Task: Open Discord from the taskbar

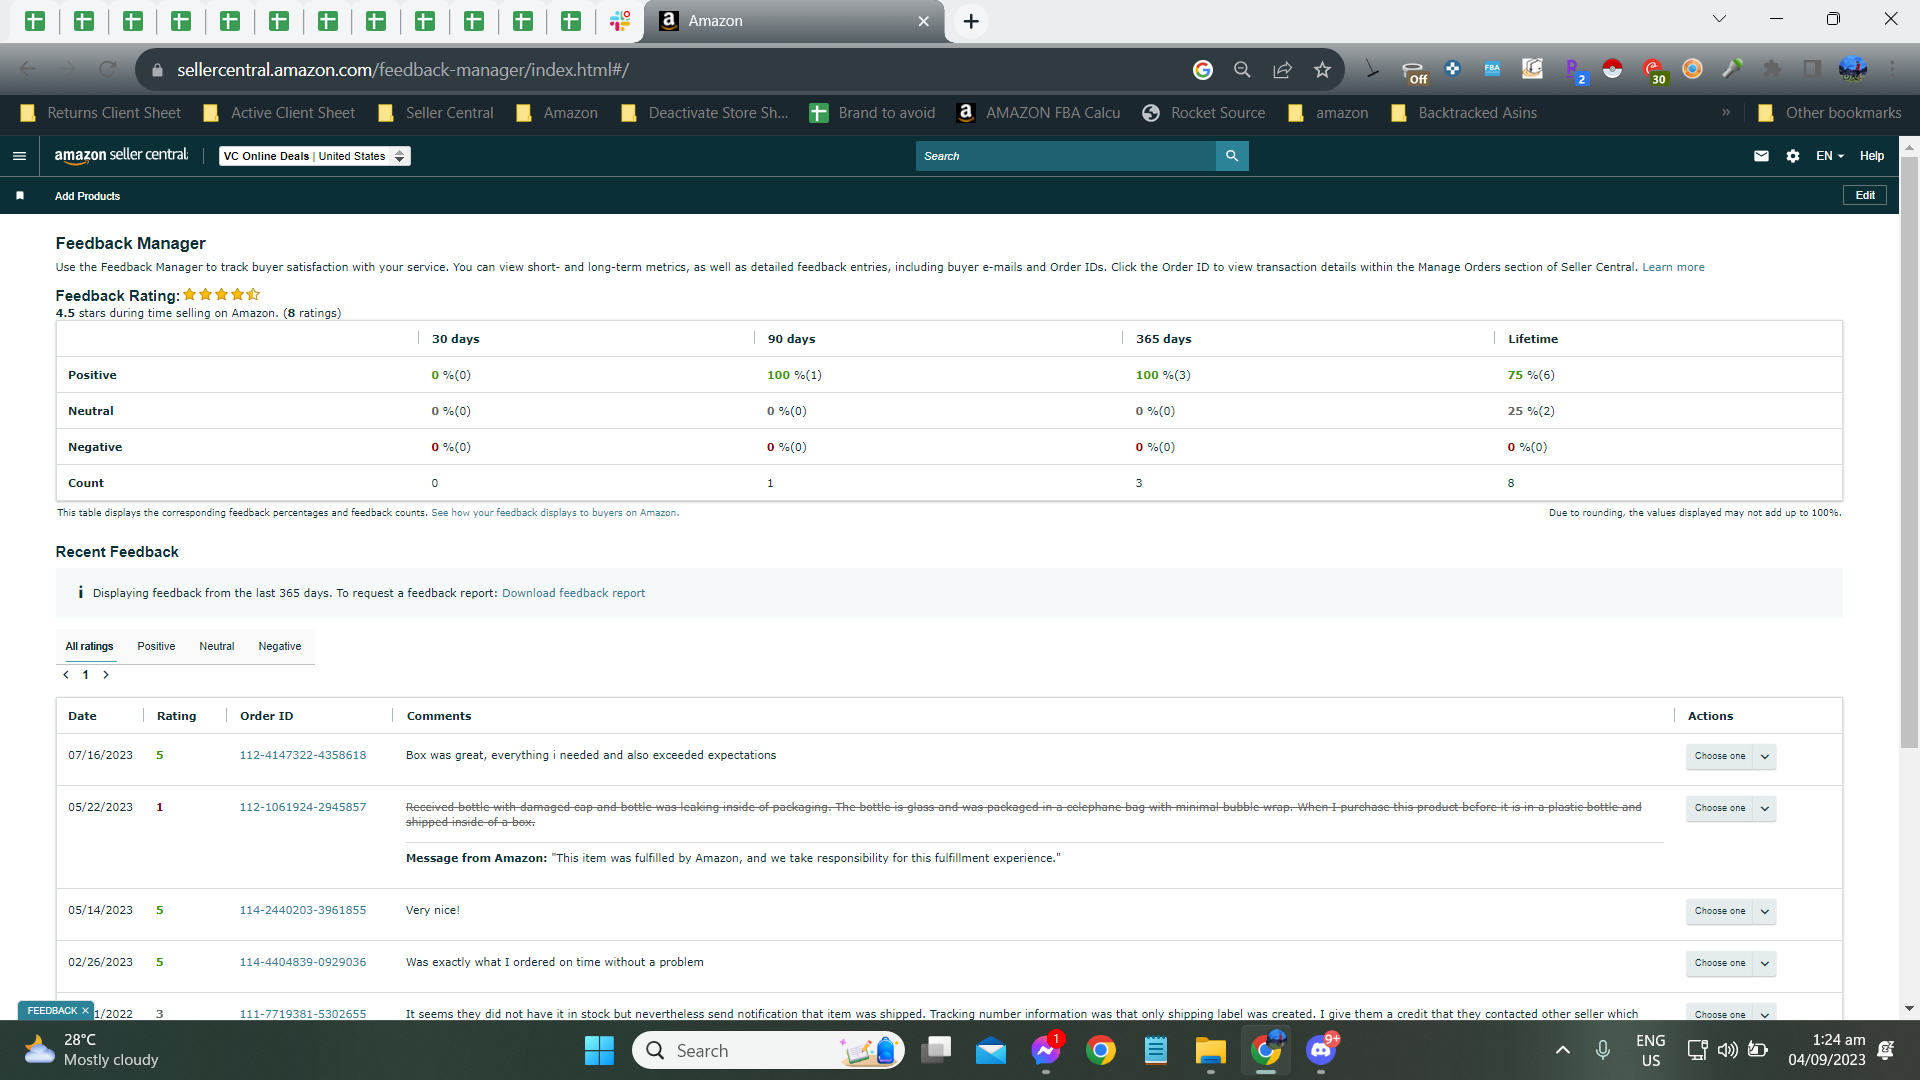Action: [1321, 1050]
